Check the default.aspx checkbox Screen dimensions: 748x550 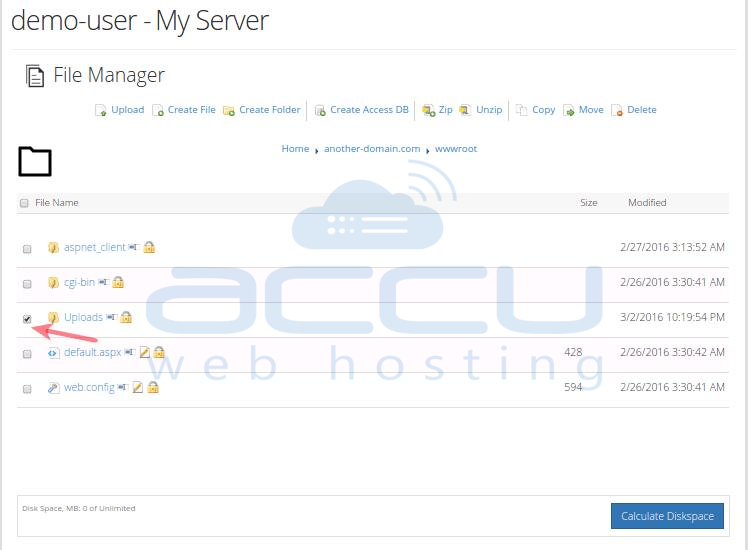[27, 354]
